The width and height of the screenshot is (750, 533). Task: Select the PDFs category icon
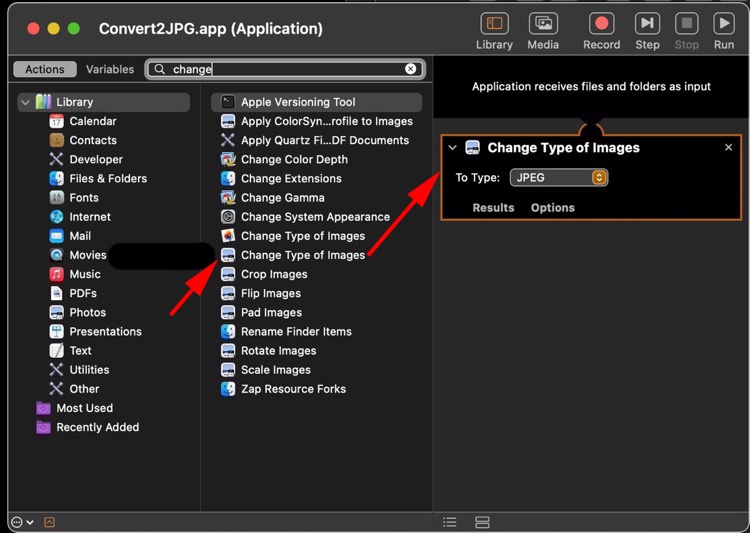click(x=56, y=293)
